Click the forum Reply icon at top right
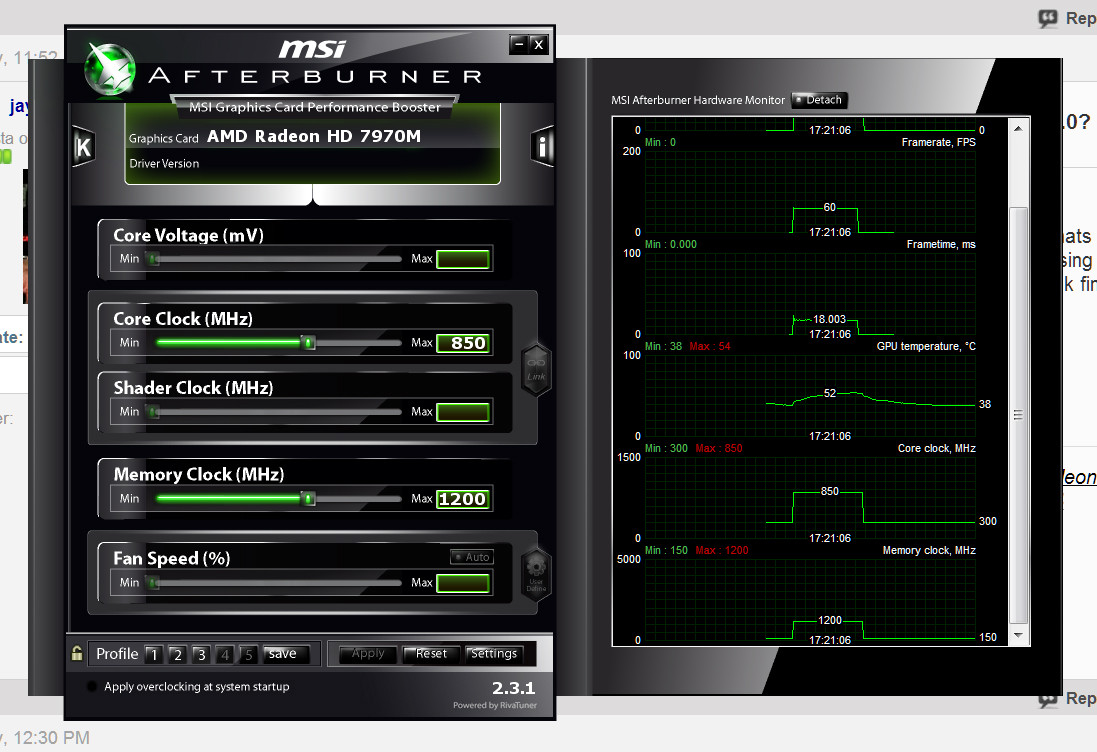1097x752 pixels. [x=1048, y=19]
